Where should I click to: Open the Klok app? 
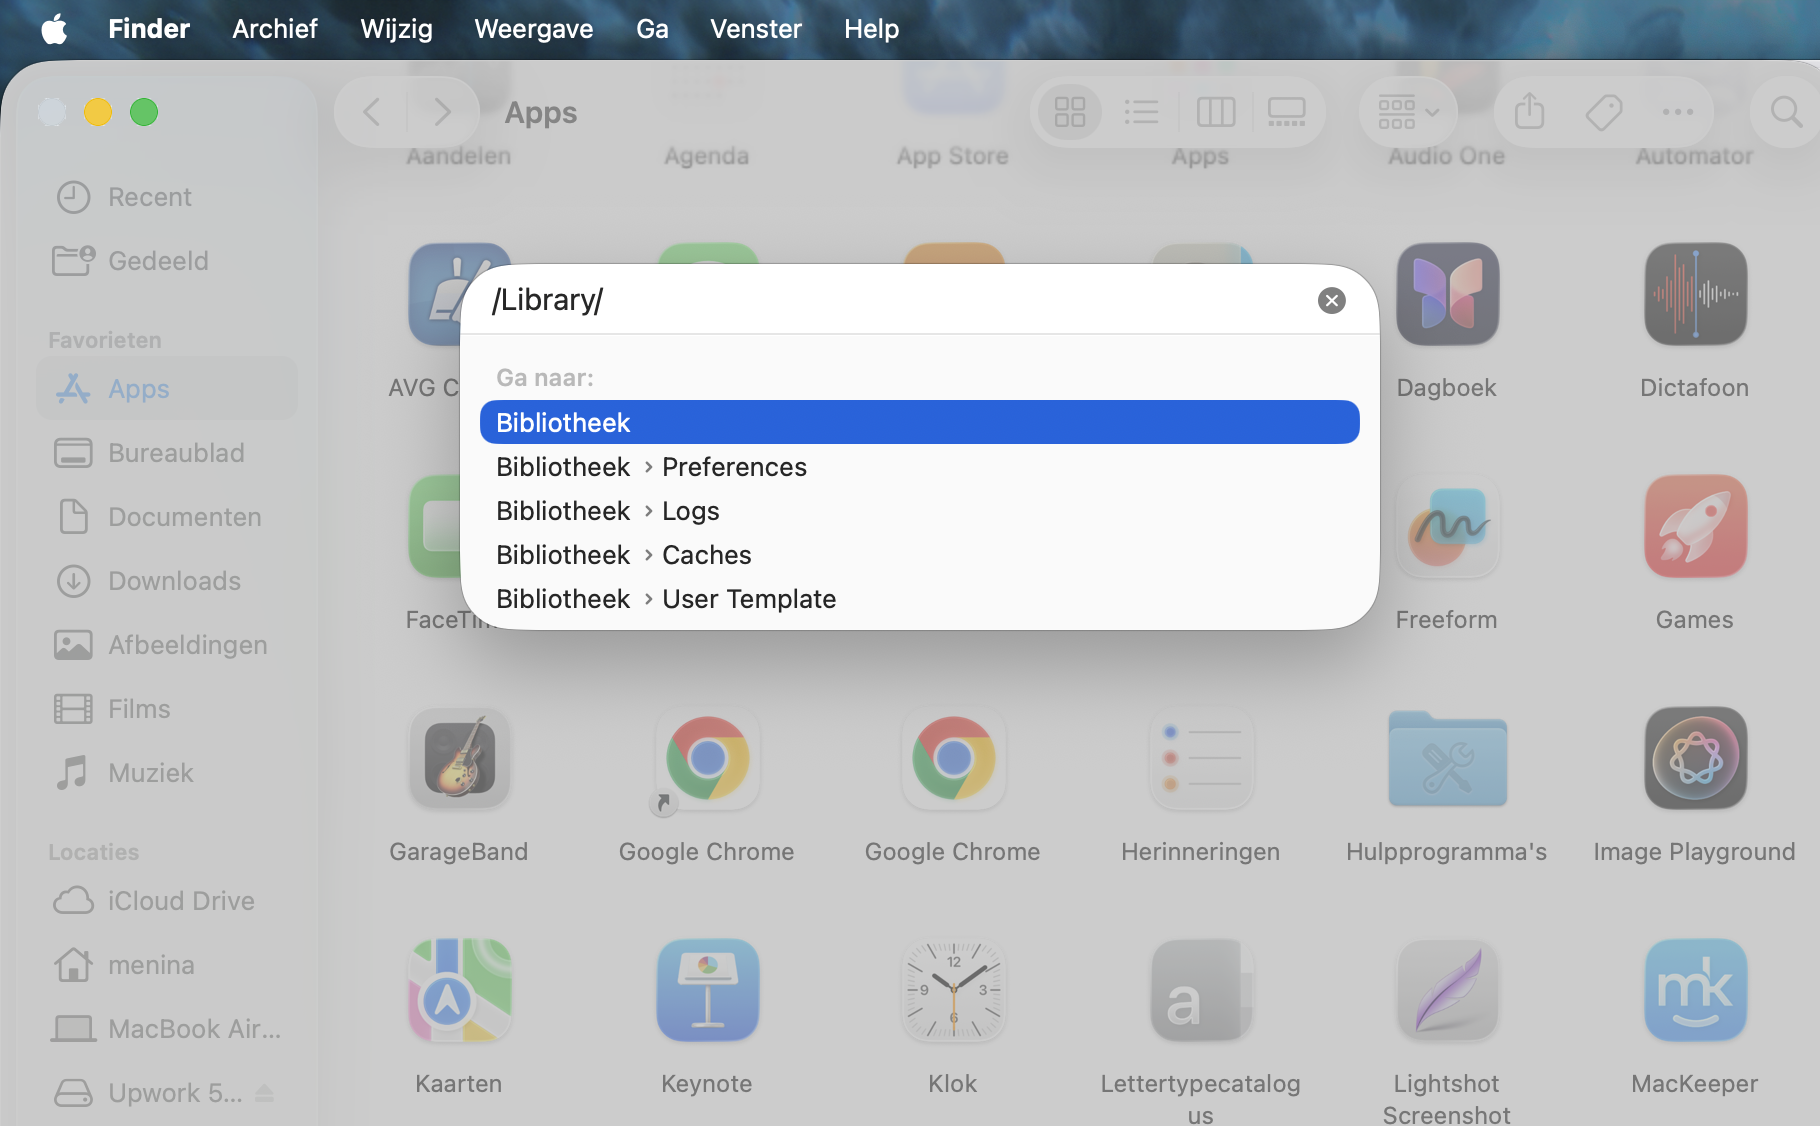pyautogui.click(x=952, y=990)
